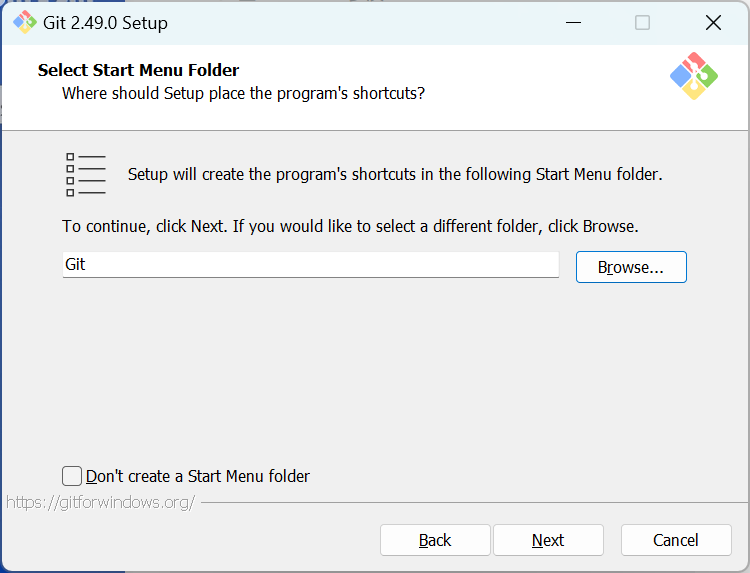The width and height of the screenshot is (750, 573).
Task: Go Back to the previous setup step
Action: (x=435, y=540)
